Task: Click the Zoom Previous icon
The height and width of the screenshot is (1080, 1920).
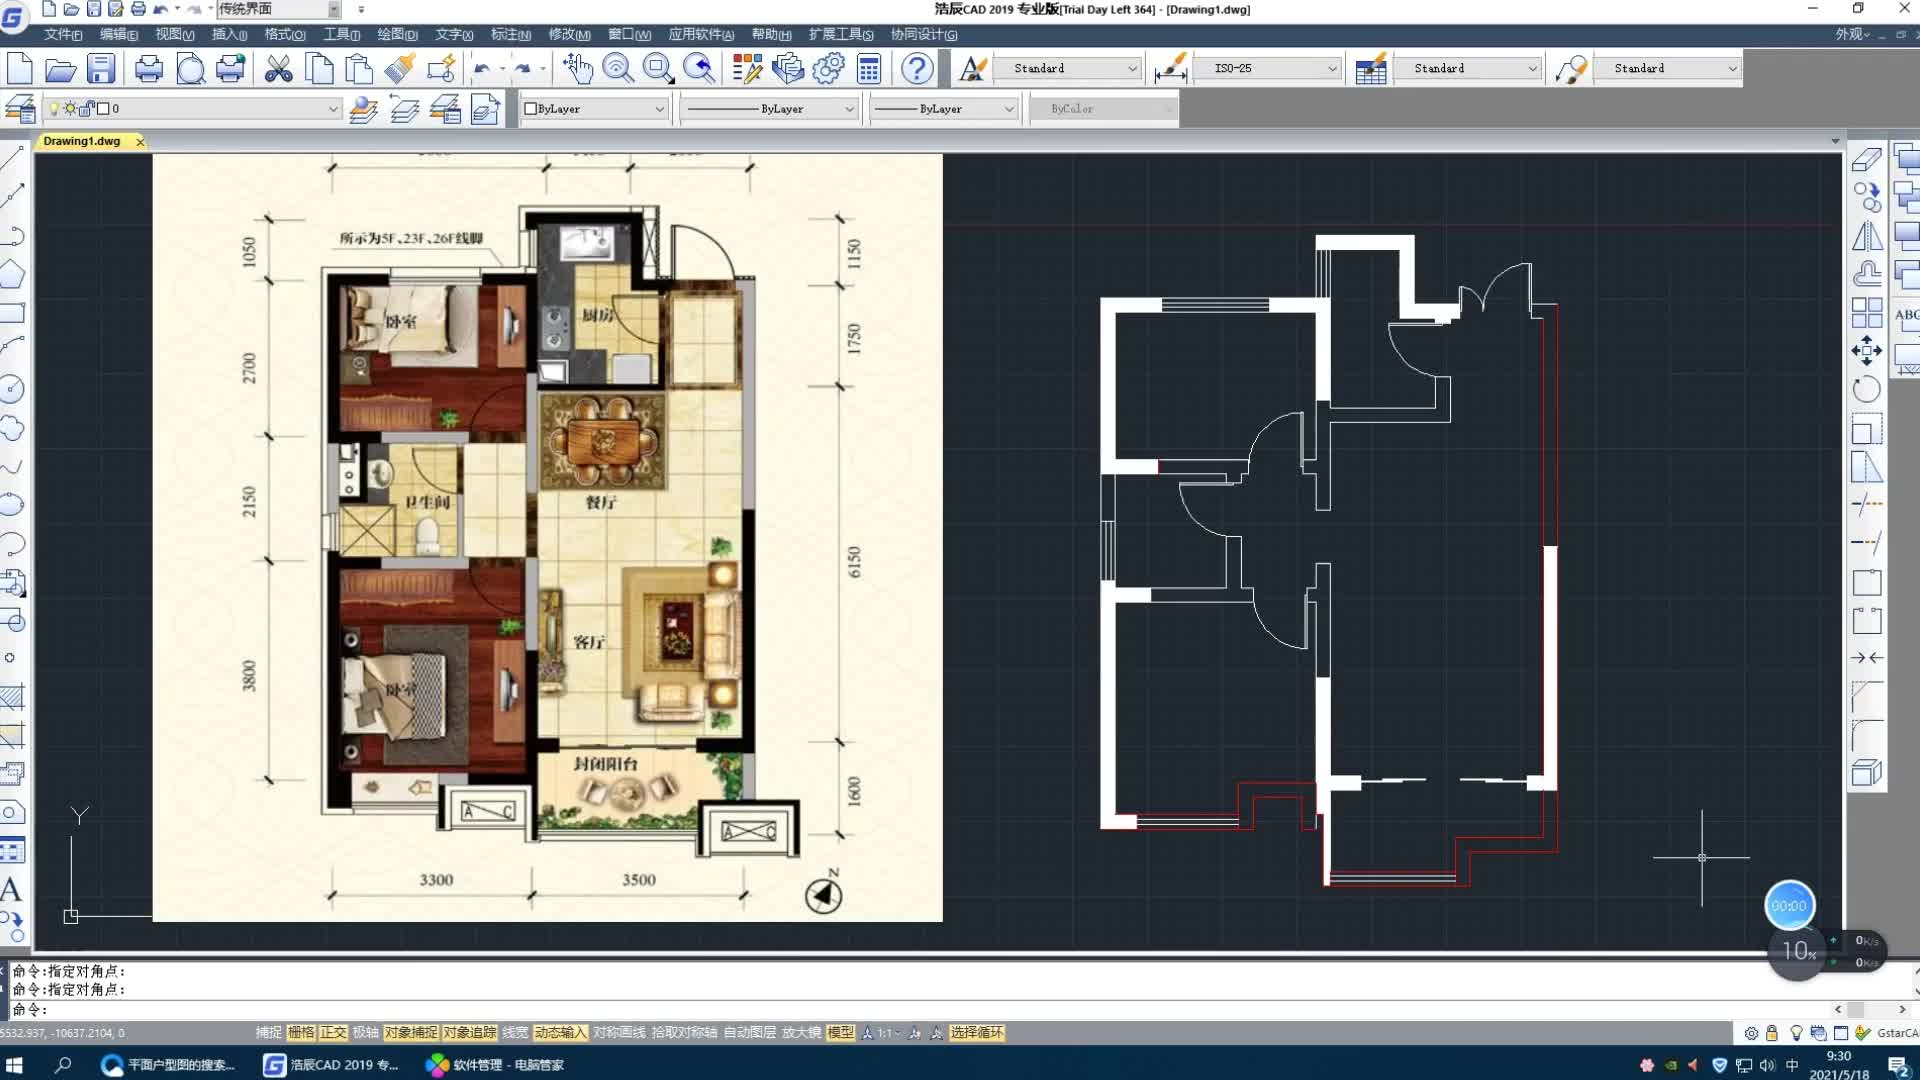Action: [699, 69]
